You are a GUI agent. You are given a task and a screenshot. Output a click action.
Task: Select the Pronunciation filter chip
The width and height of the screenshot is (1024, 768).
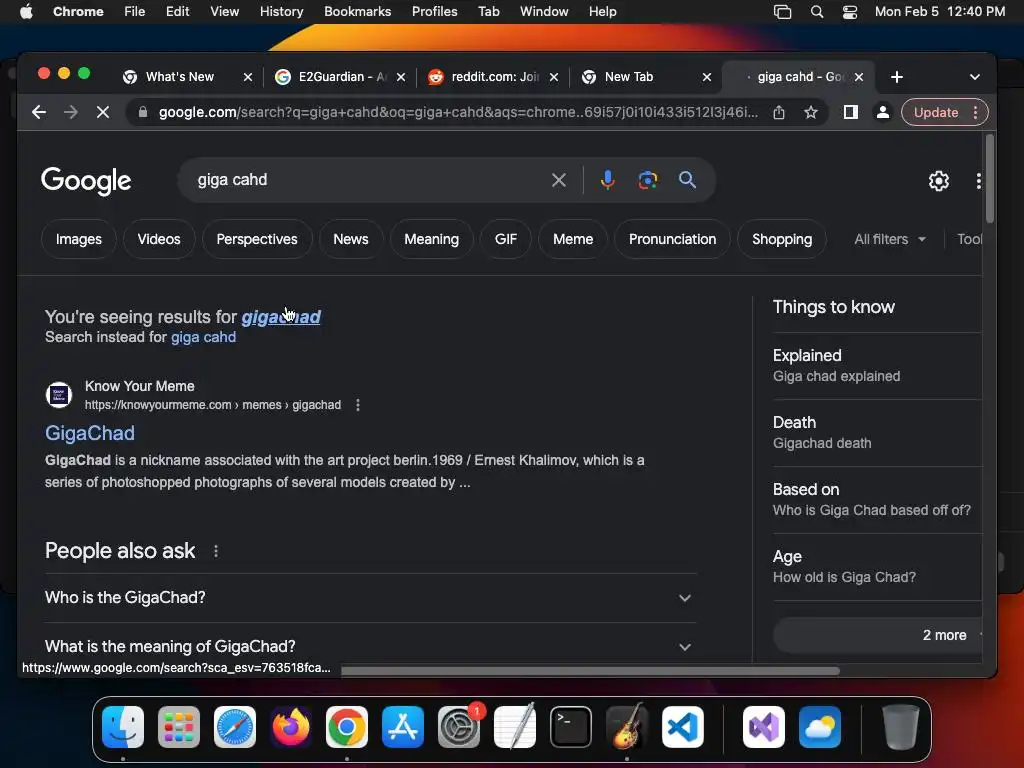point(672,240)
